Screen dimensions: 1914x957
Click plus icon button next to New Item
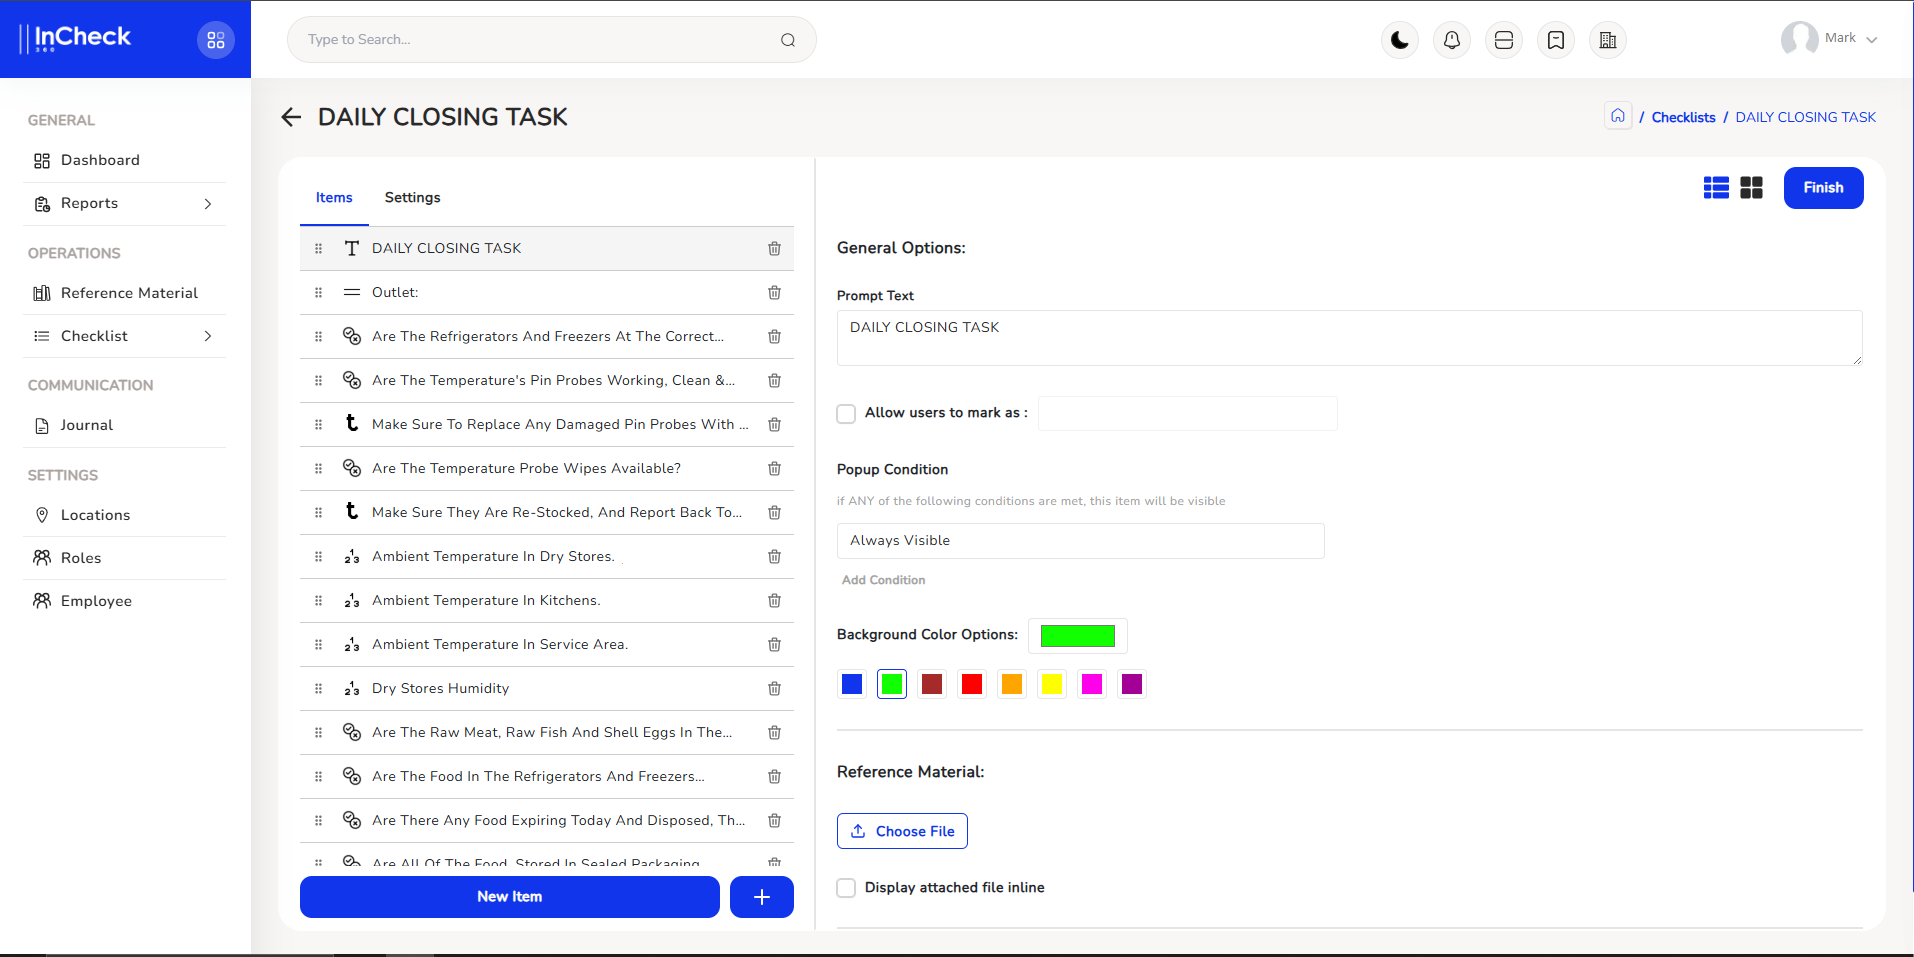coord(761,897)
